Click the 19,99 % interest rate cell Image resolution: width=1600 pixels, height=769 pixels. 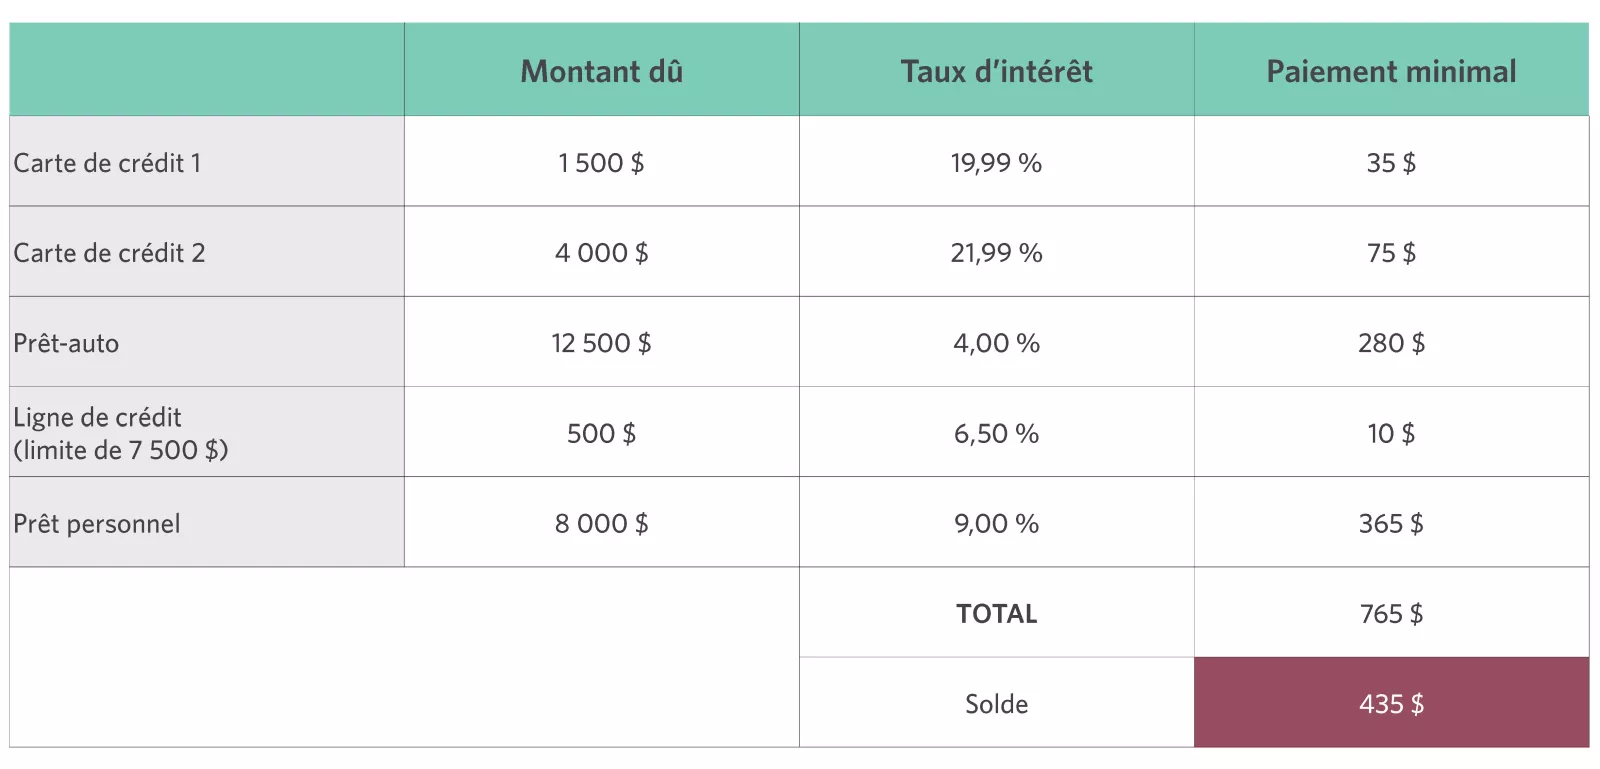(x=996, y=163)
